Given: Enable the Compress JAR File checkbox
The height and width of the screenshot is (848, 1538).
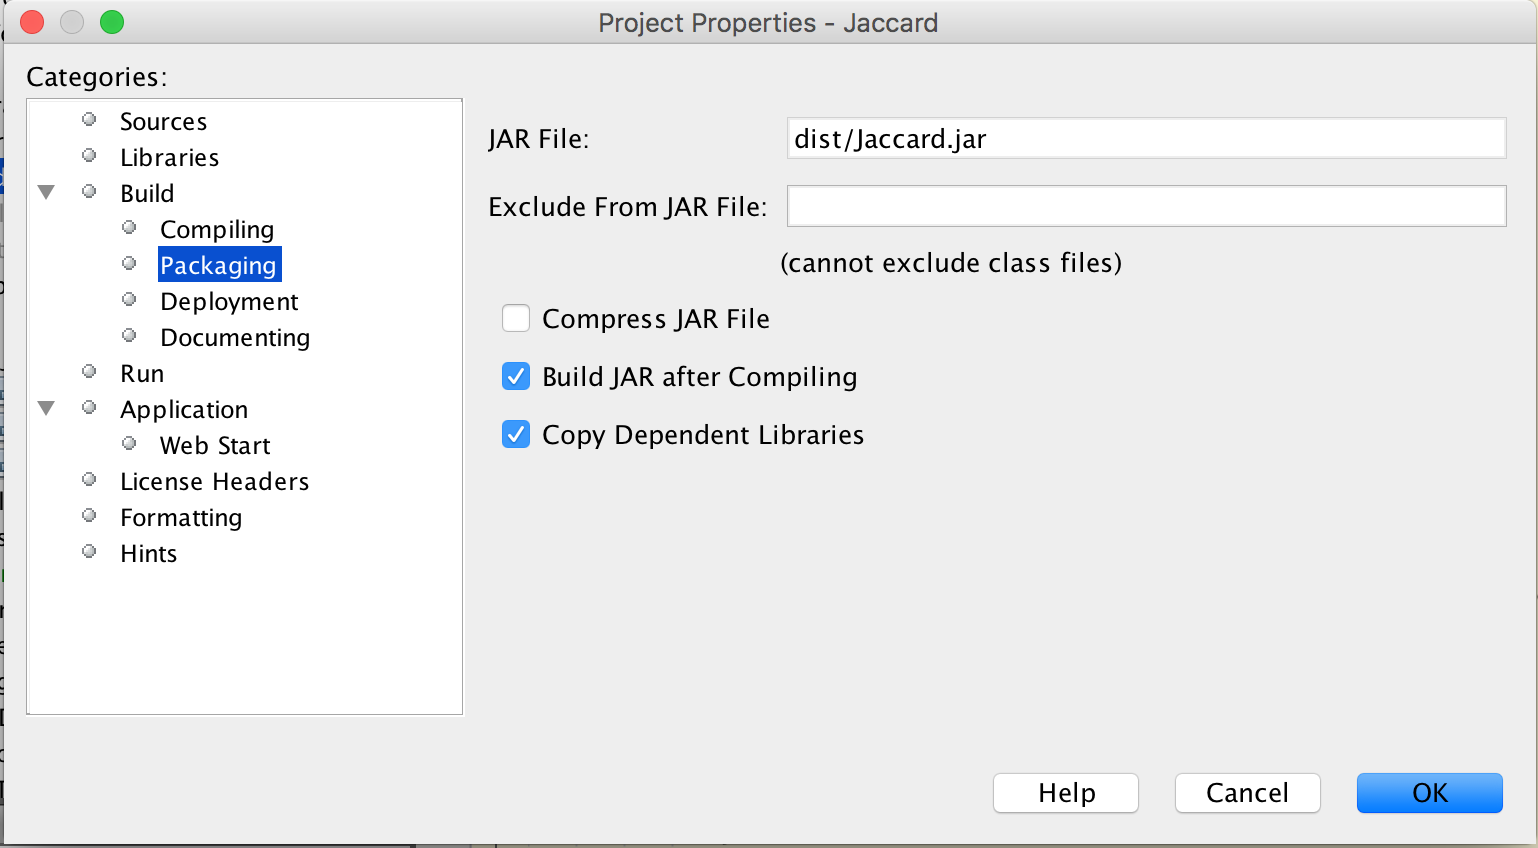Looking at the screenshot, I should [515, 318].
